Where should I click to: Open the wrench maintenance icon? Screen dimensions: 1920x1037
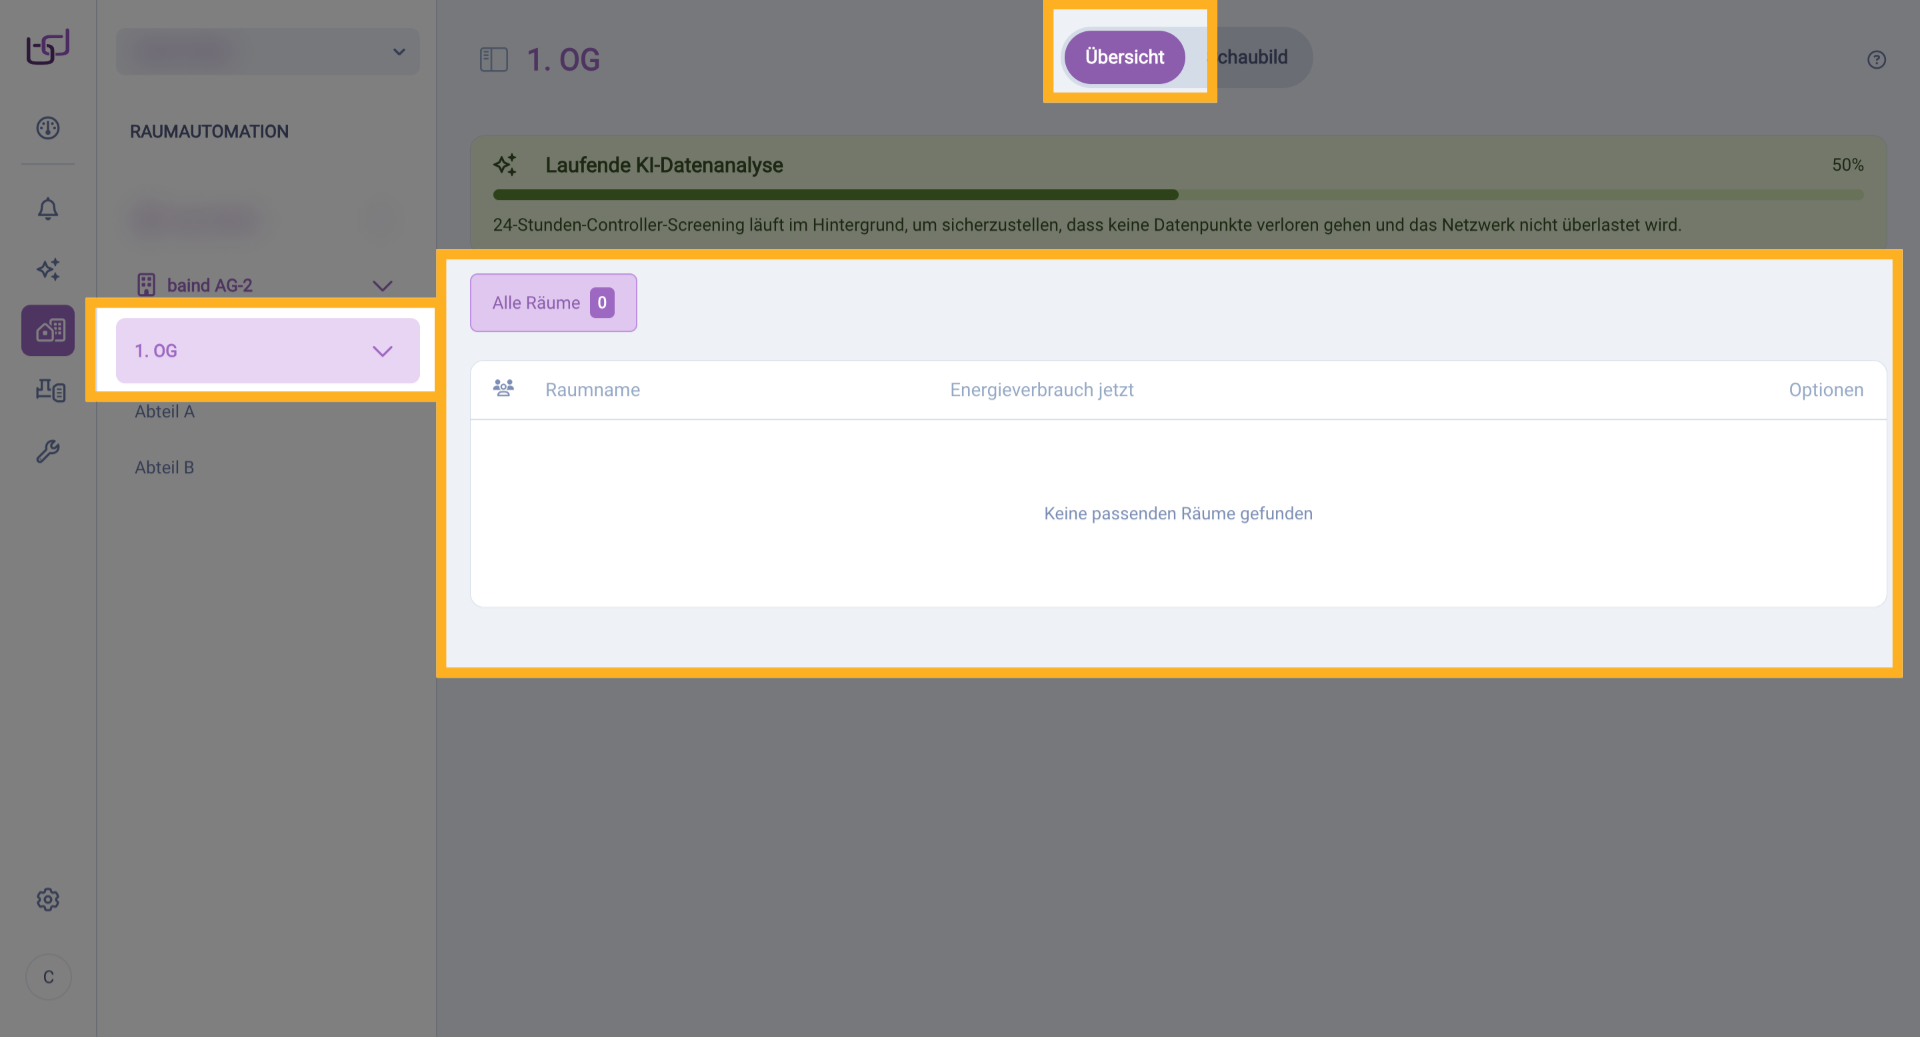click(48, 452)
